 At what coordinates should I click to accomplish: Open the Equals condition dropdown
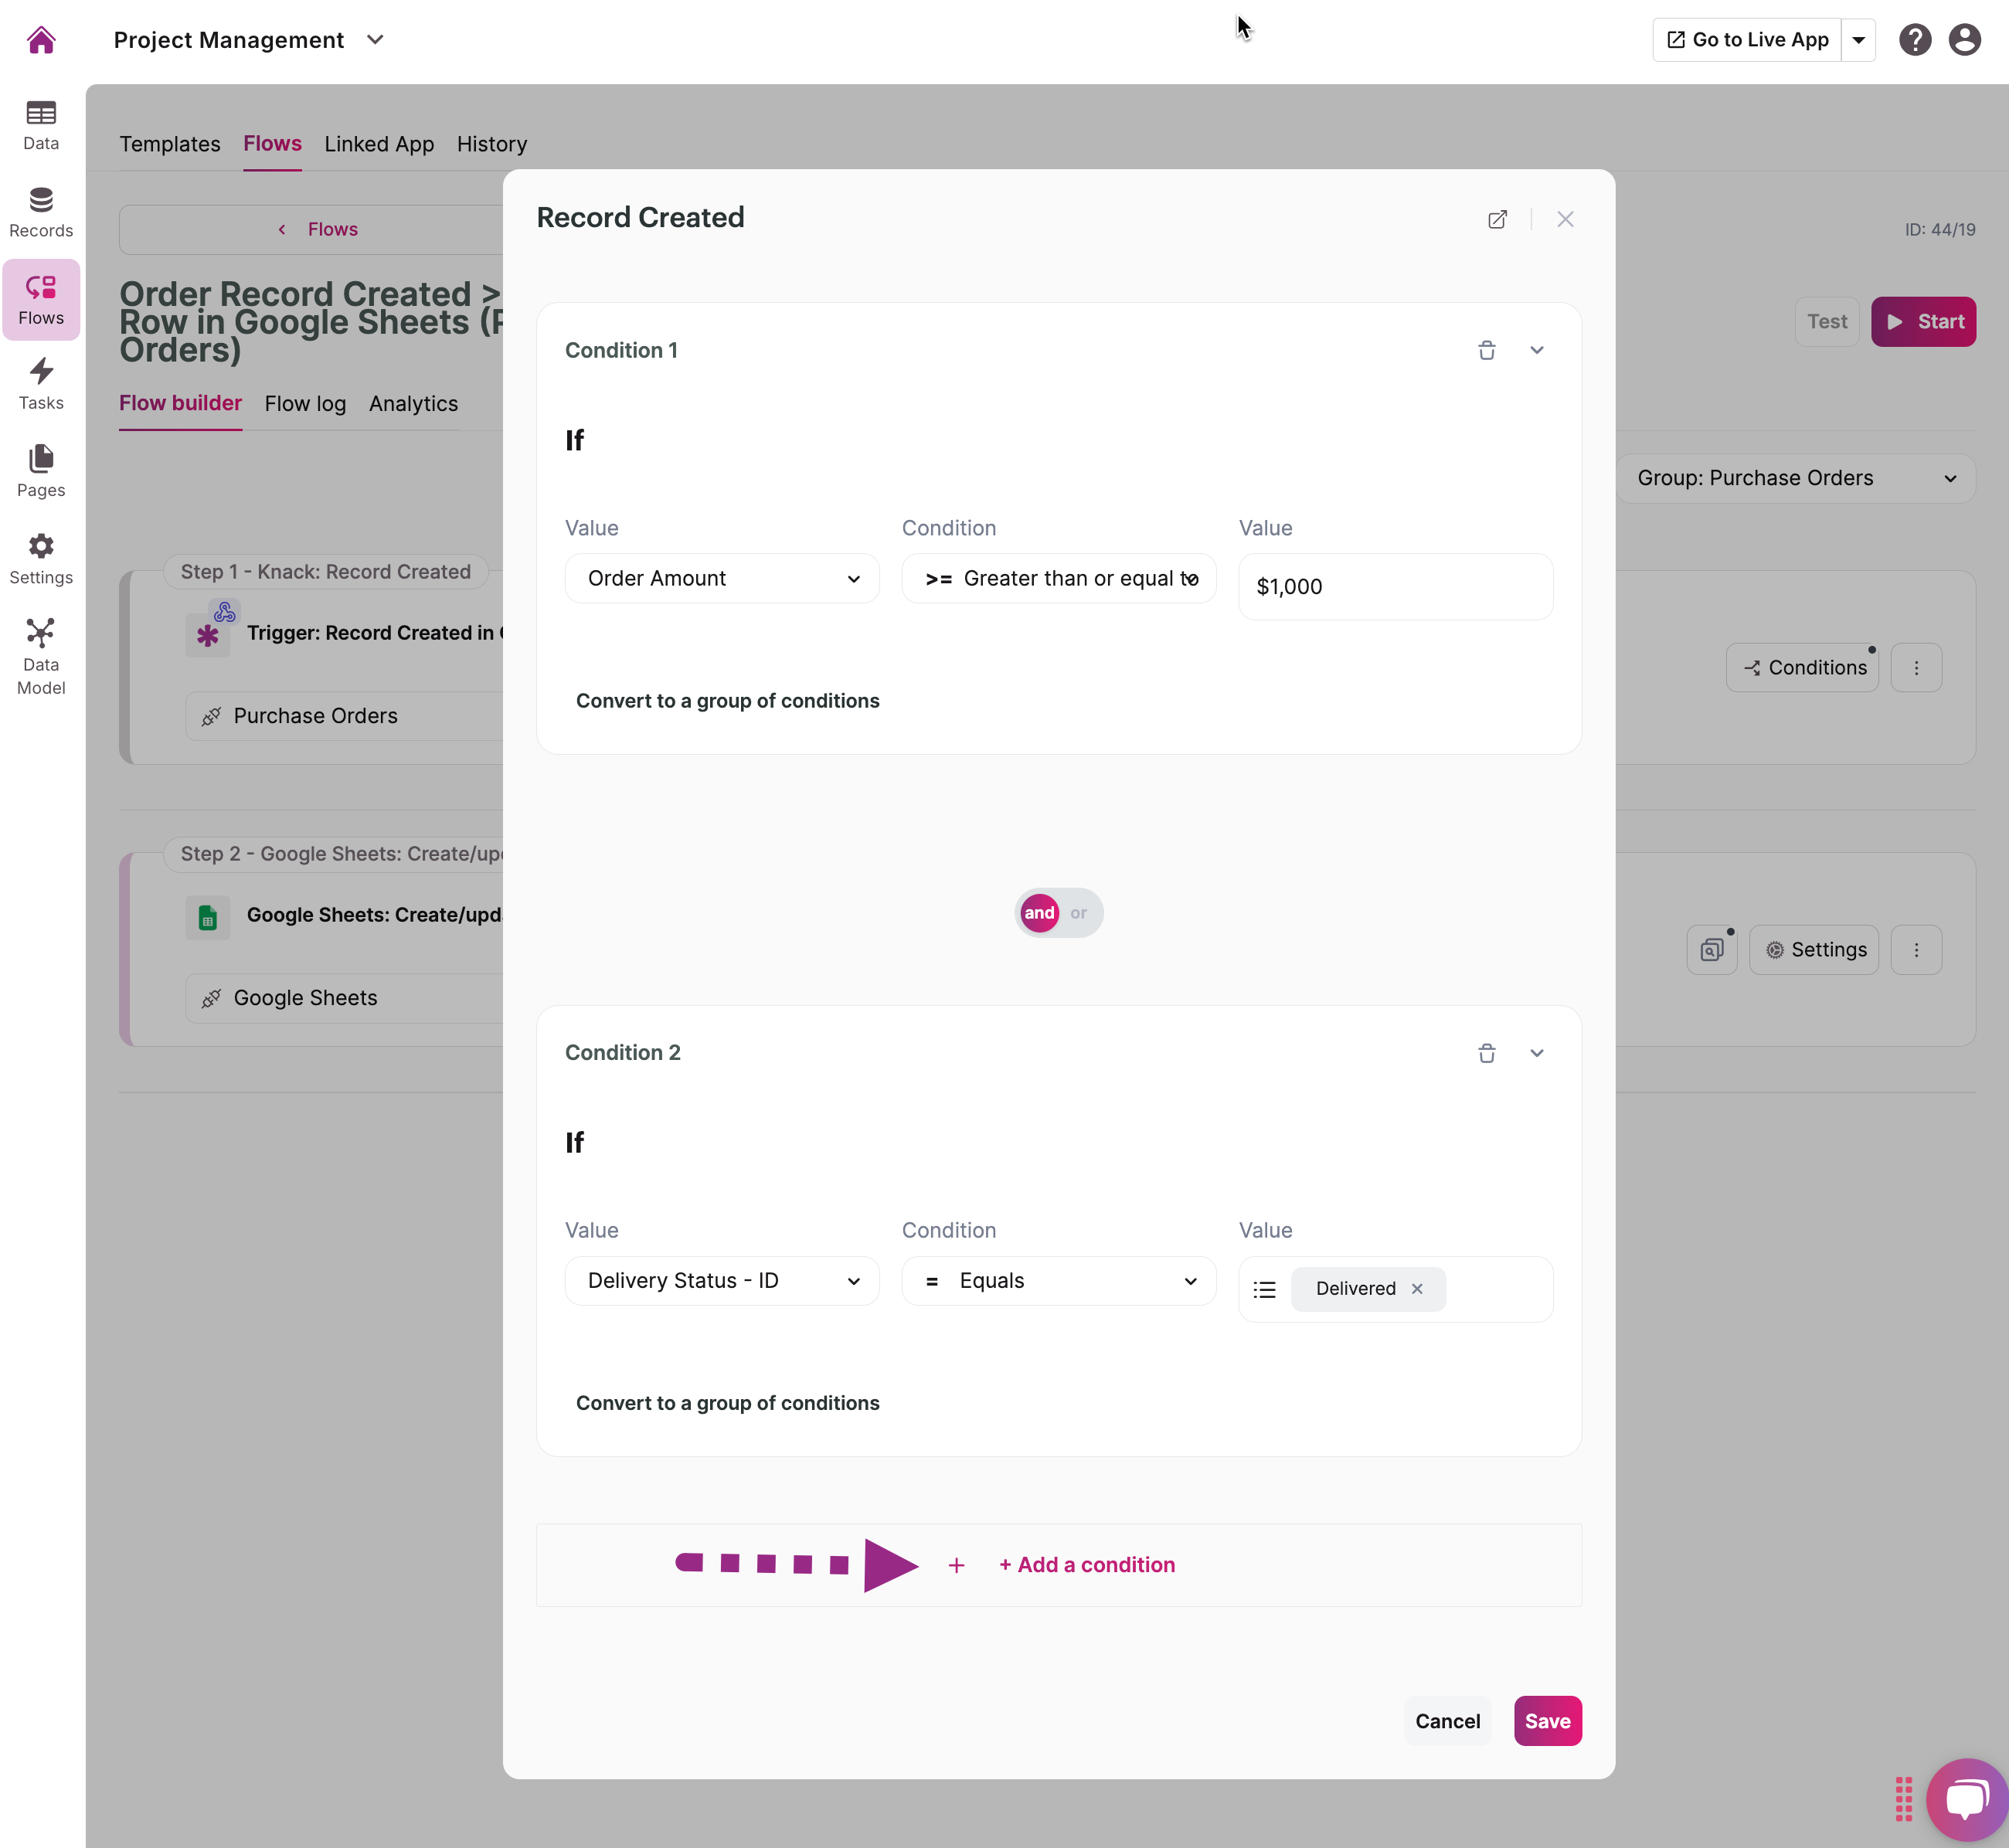(x=1059, y=1281)
